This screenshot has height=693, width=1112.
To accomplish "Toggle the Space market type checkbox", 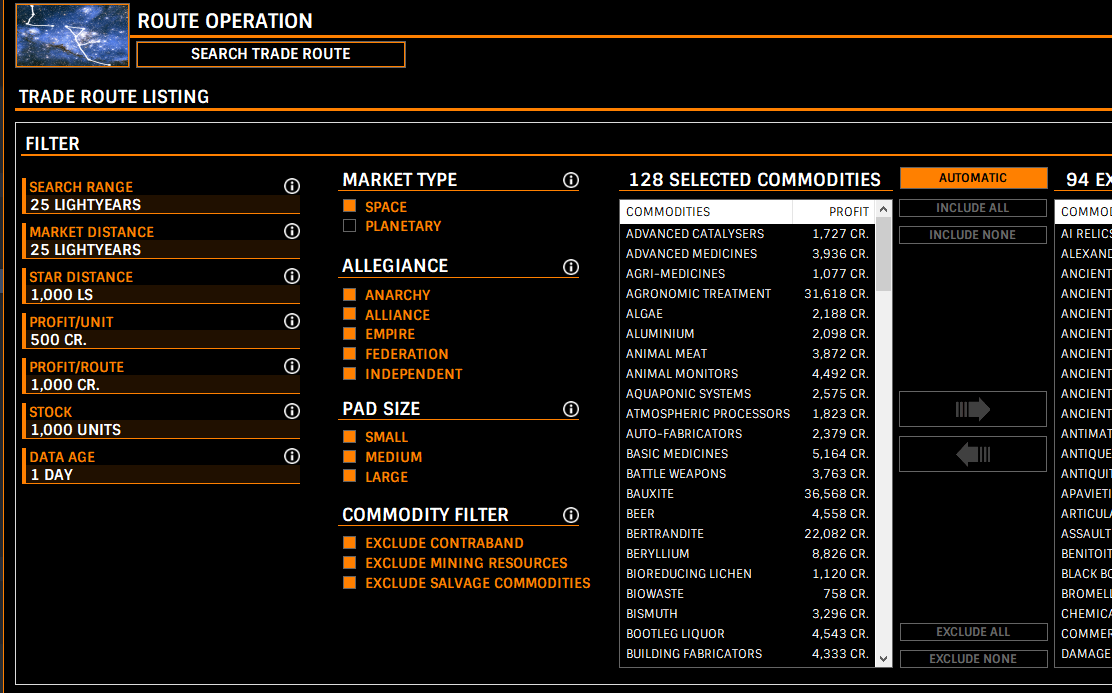I will [x=350, y=206].
